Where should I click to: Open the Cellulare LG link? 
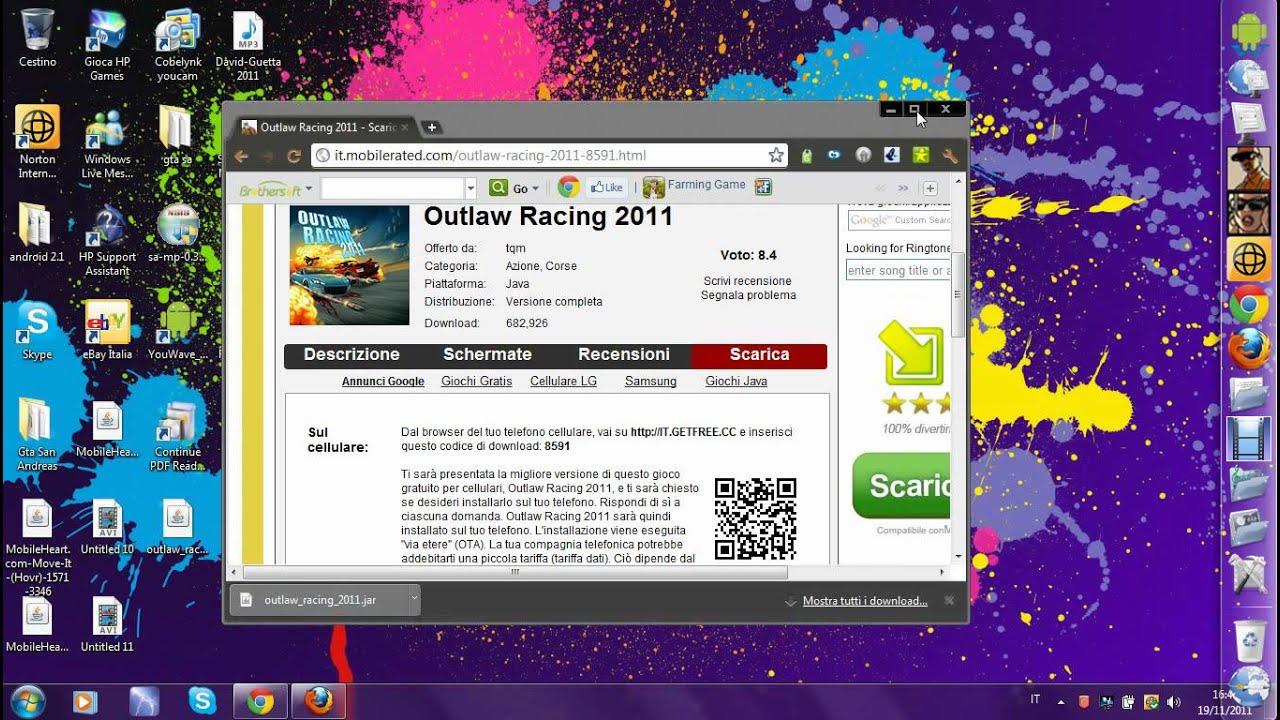[x=563, y=381]
